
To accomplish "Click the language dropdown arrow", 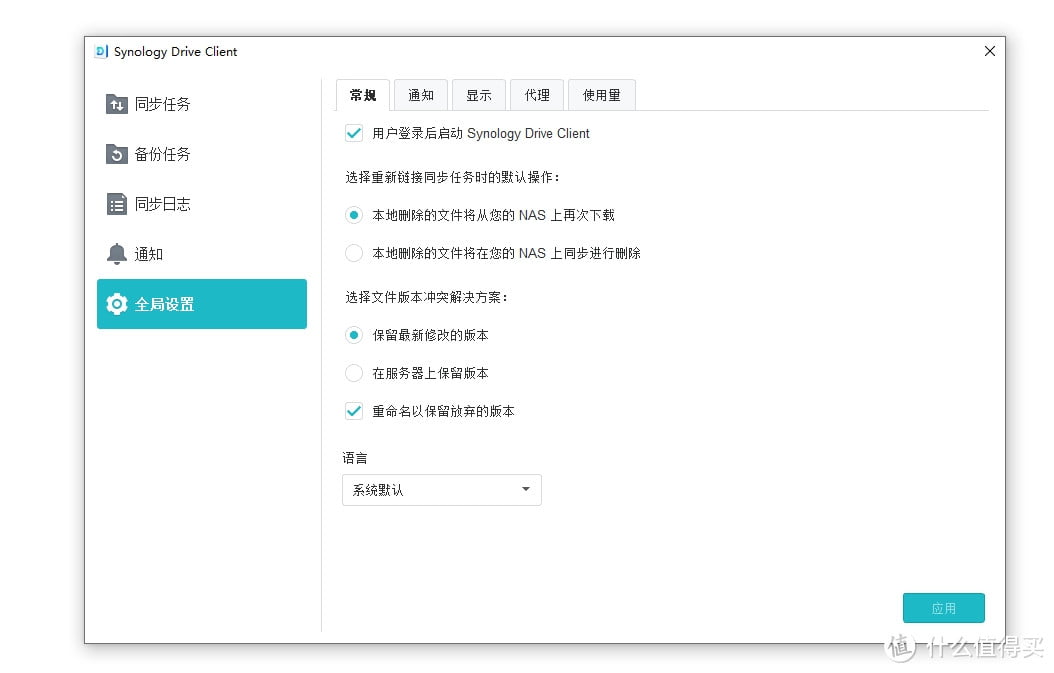I will [525, 489].
